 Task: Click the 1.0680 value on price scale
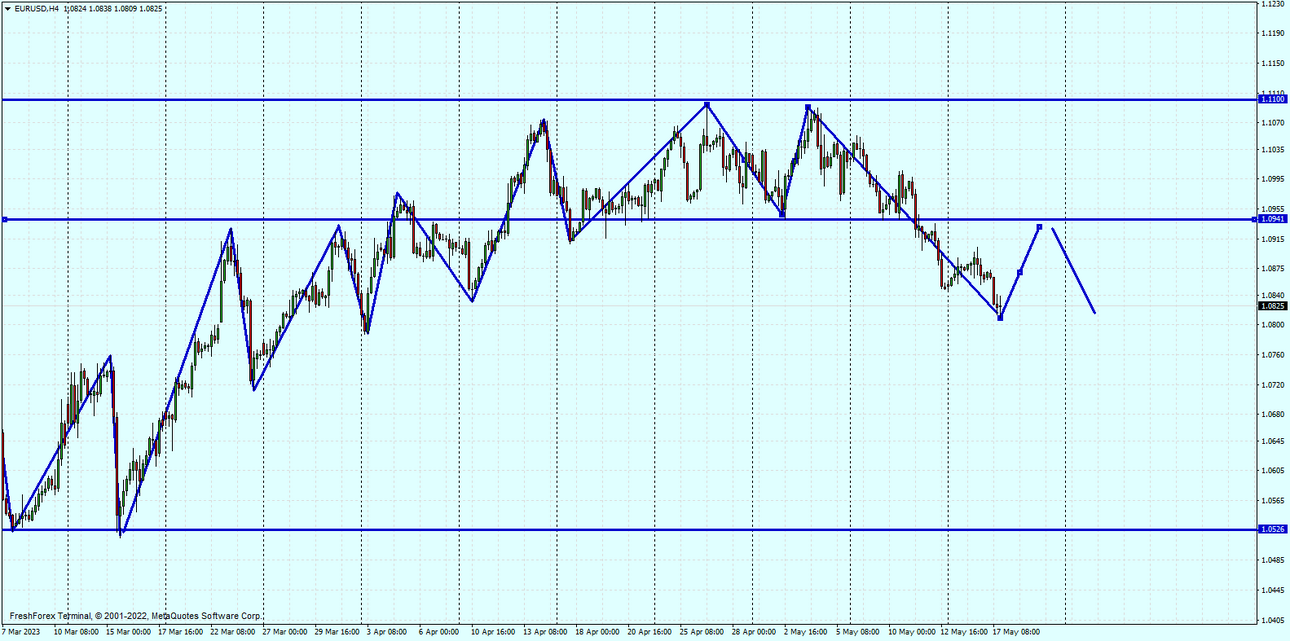tap(1273, 414)
